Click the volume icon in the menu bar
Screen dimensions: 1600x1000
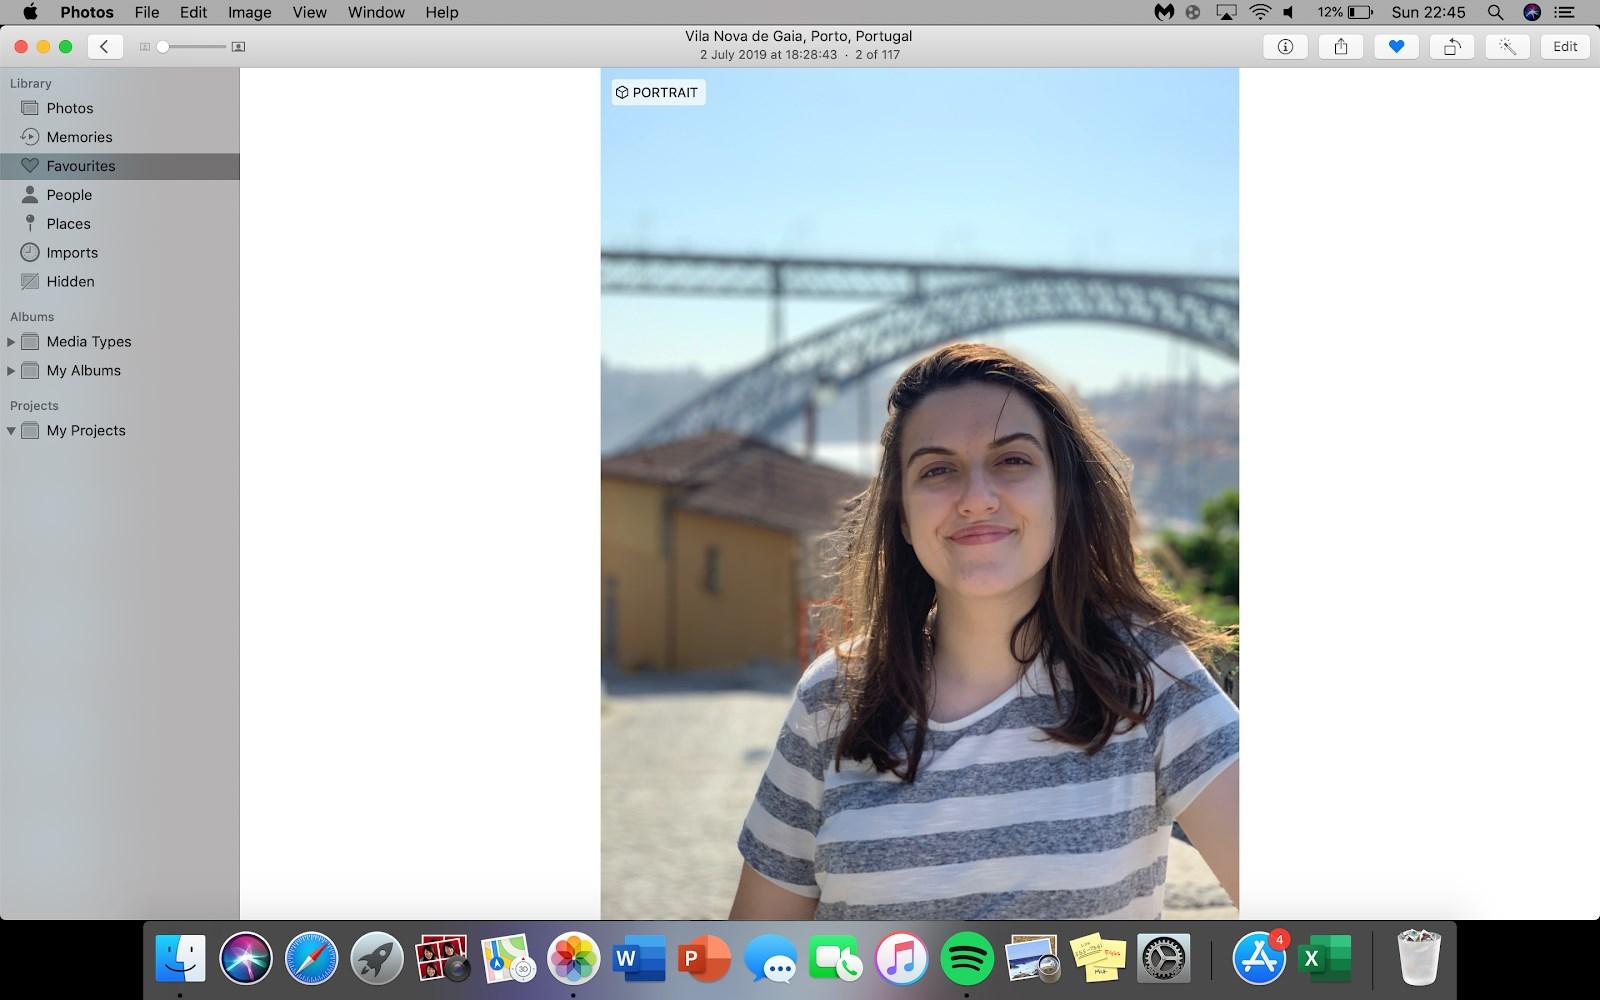coord(1289,12)
